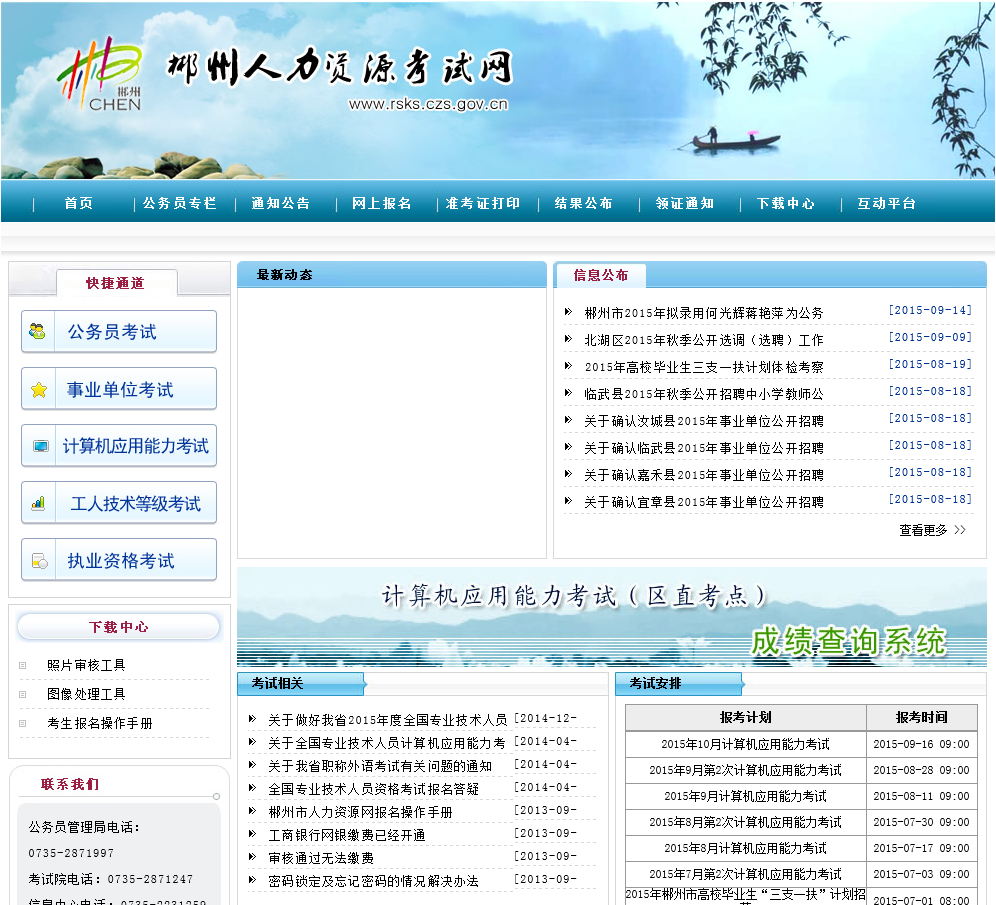Open the 下载中心 navigation item

coord(786,203)
